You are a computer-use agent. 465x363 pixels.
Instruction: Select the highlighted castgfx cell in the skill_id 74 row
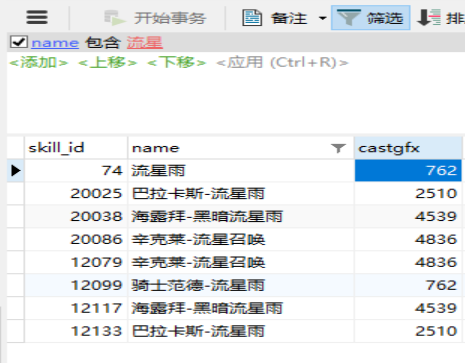tap(408, 171)
